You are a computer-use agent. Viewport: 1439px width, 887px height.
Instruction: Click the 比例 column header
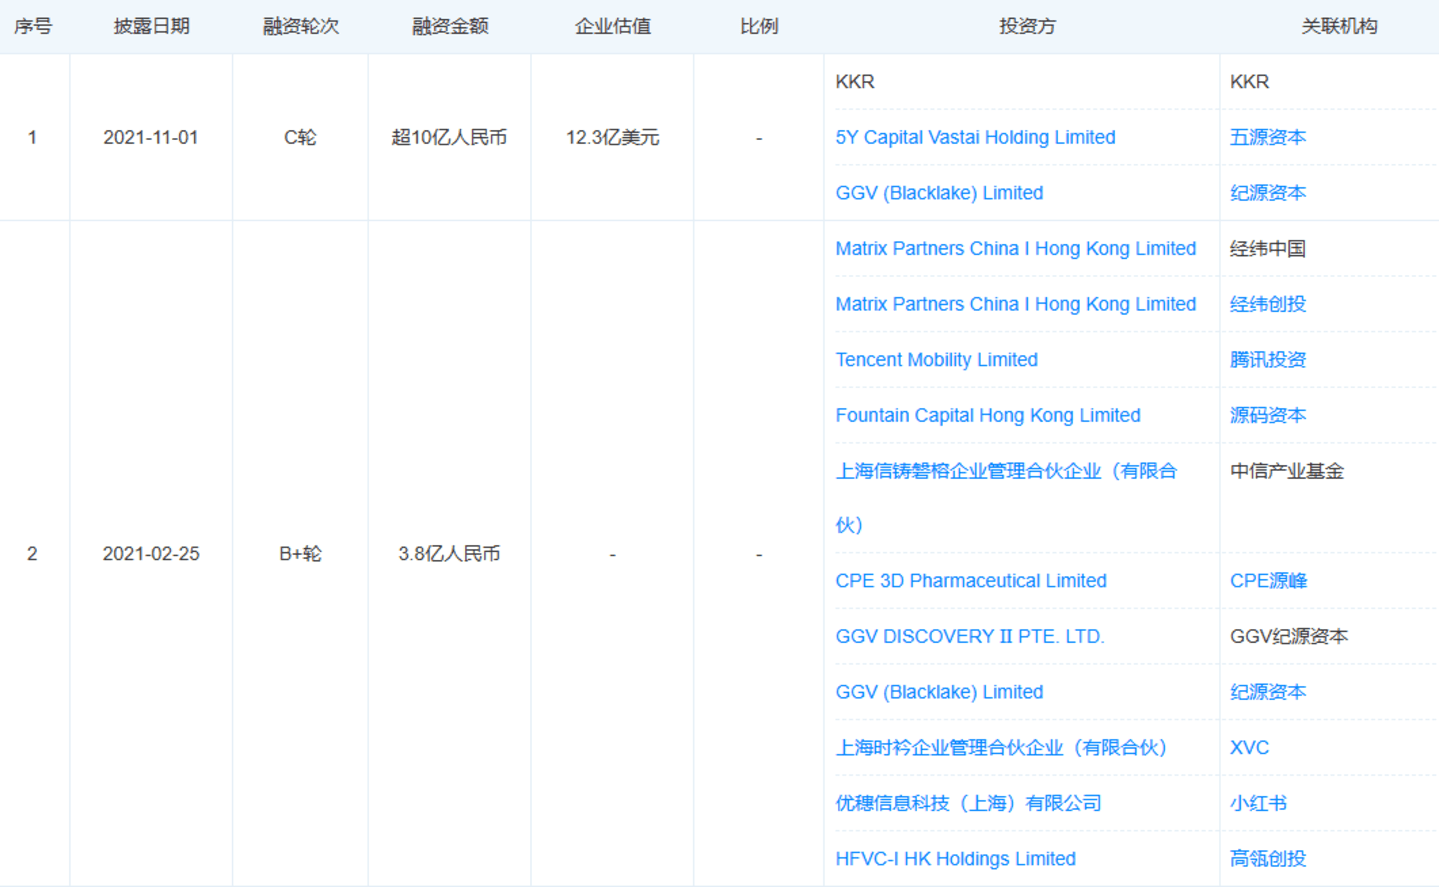759,26
